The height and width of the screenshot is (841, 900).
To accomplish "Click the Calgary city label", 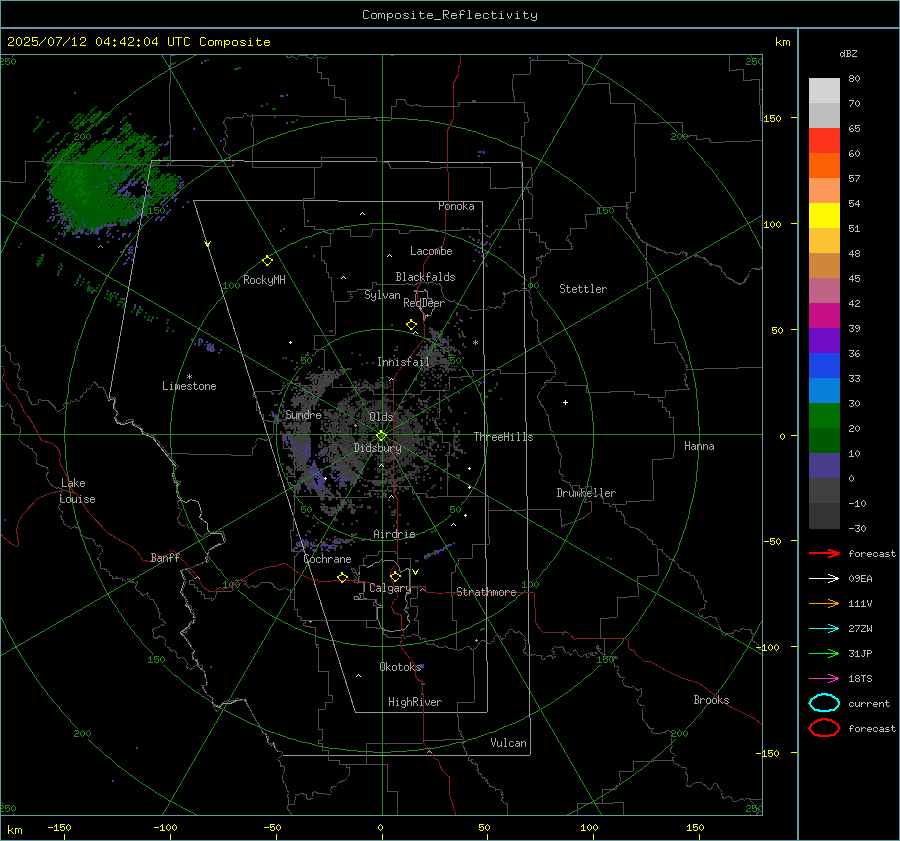I will tap(390, 588).
